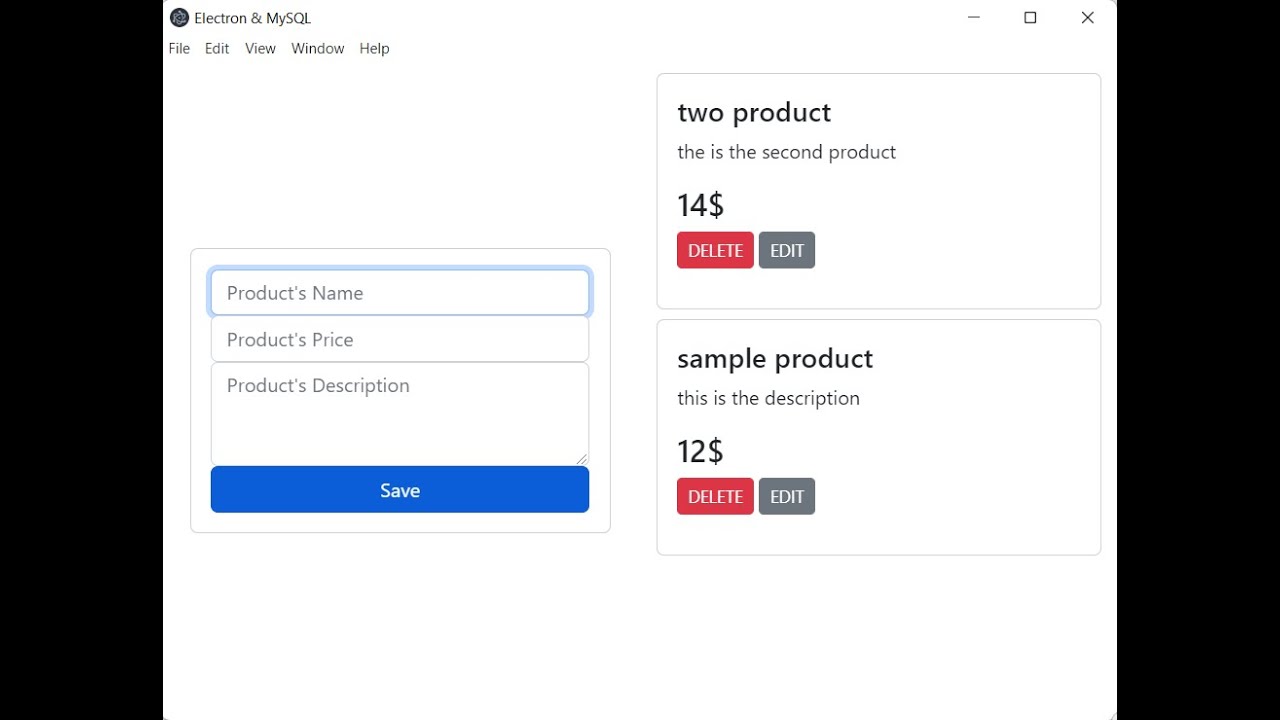Click the description textarea resize handle

[582, 459]
